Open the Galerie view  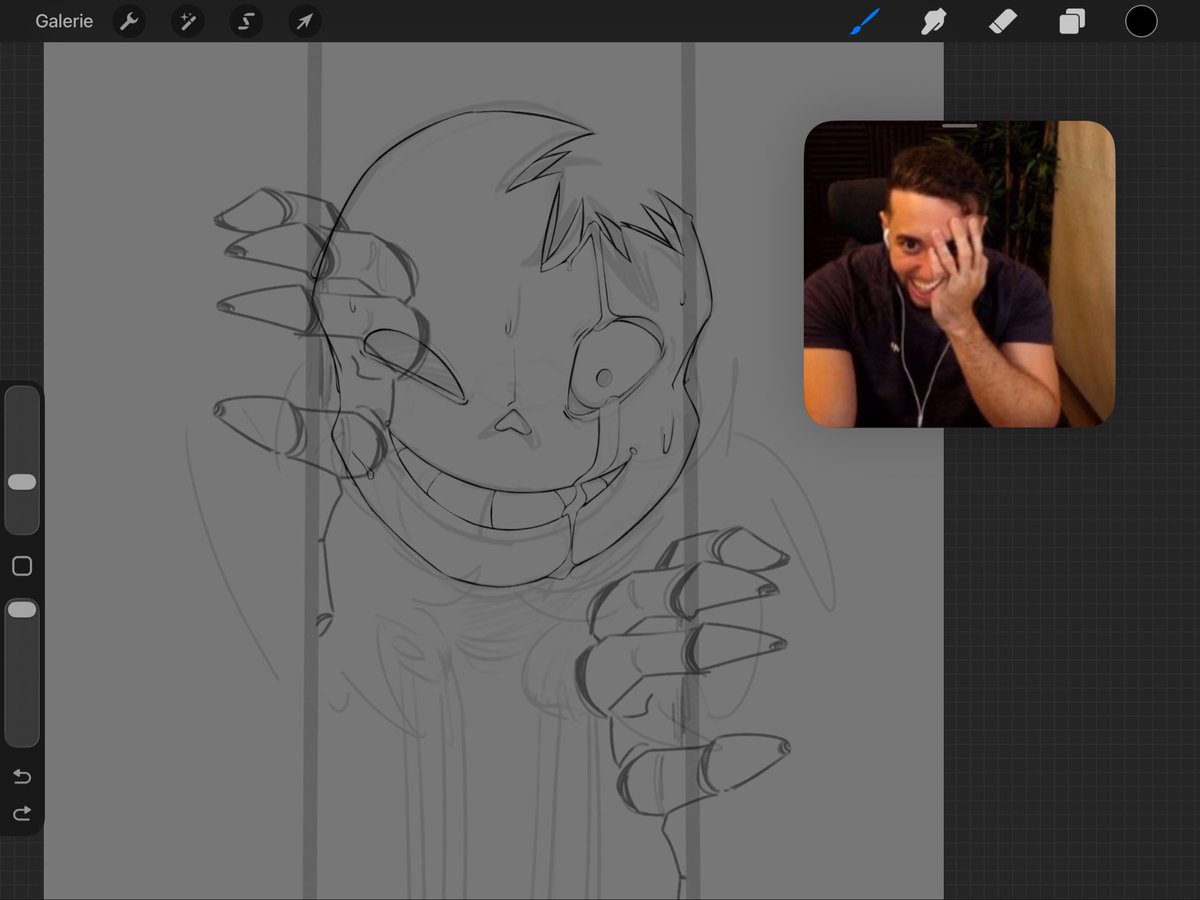tap(64, 21)
